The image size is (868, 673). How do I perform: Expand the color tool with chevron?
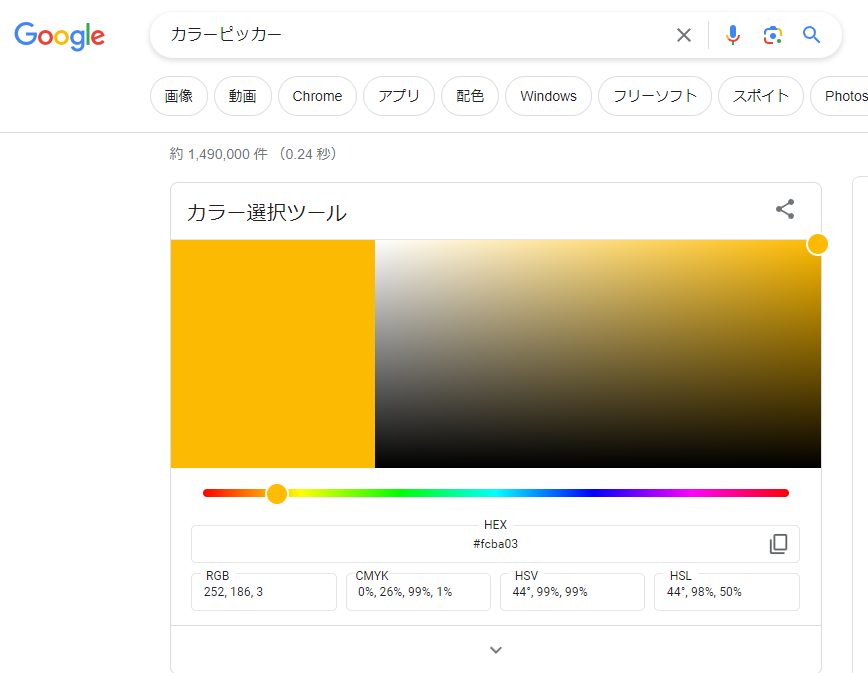[496, 650]
